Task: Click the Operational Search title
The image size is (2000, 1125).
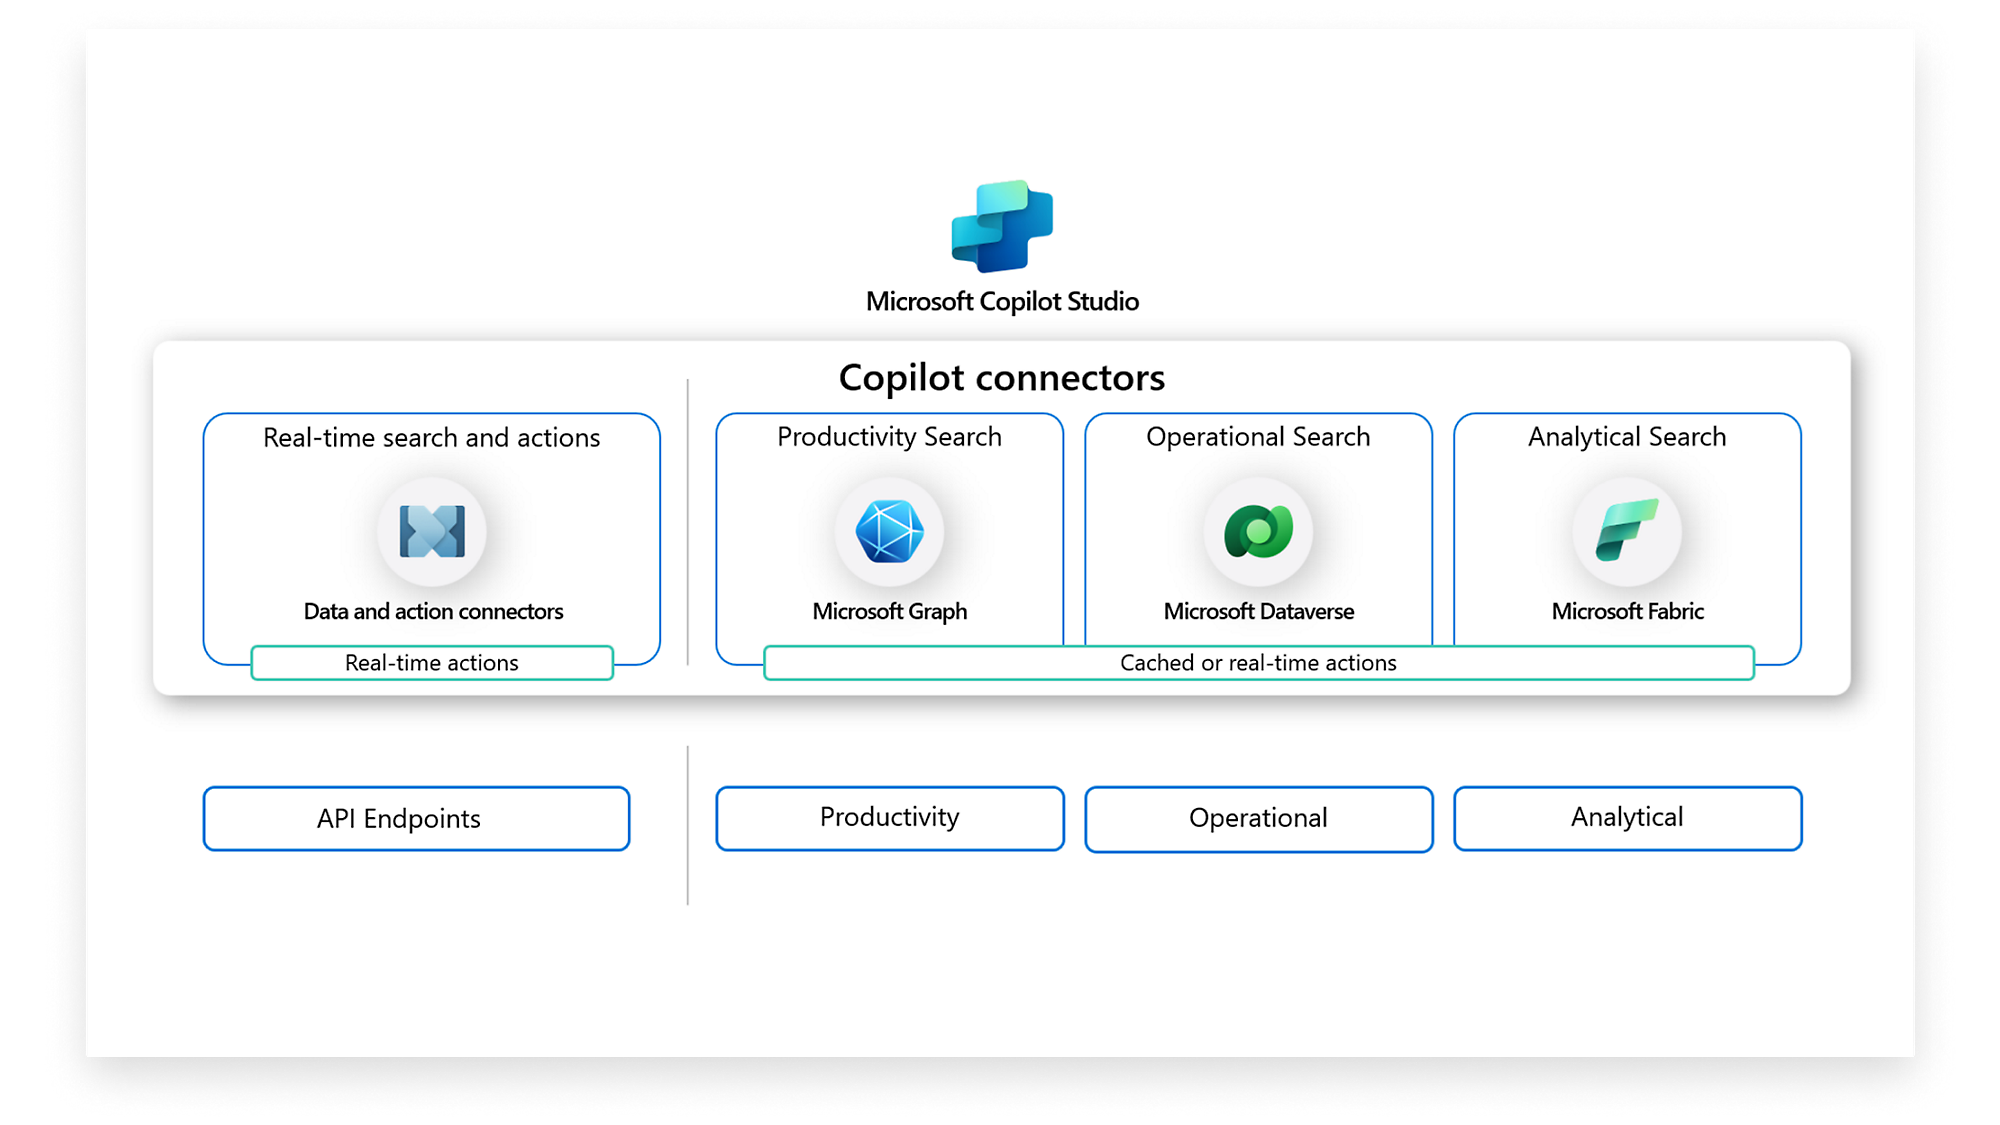Action: click(x=1258, y=437)
